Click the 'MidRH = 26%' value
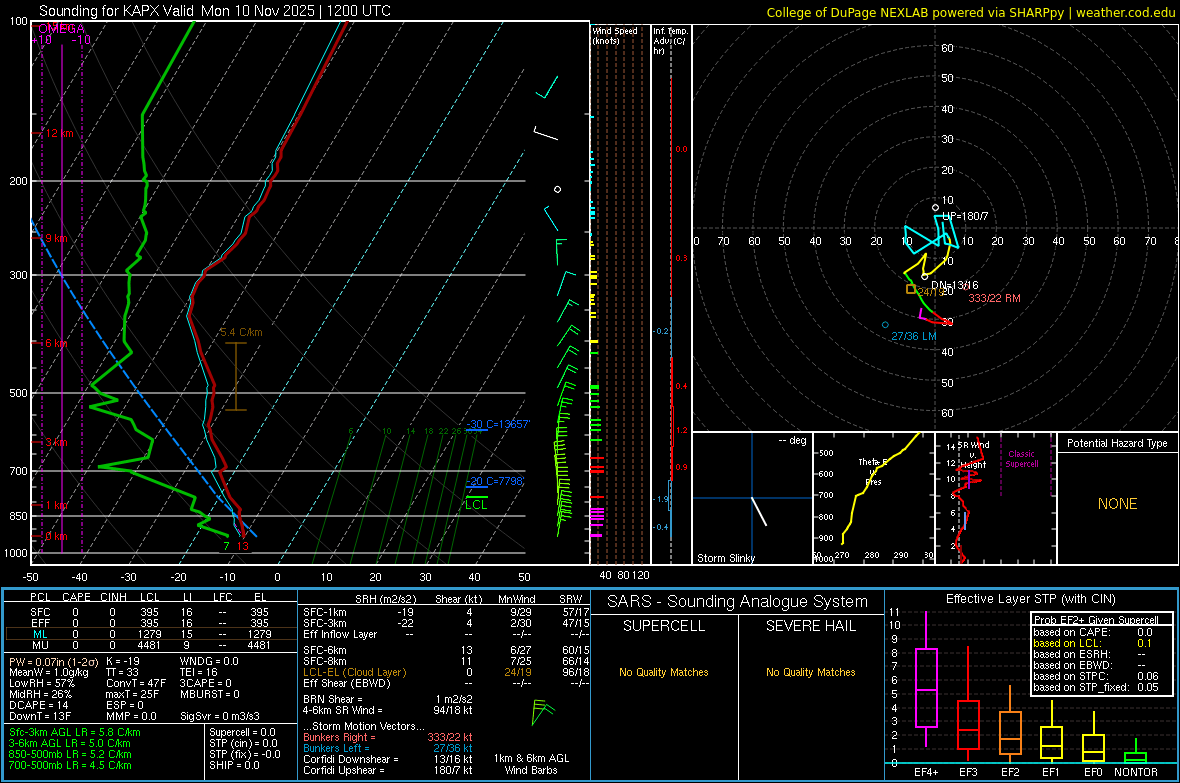This screenshot has height=783, width=1180. pos(41,693)
